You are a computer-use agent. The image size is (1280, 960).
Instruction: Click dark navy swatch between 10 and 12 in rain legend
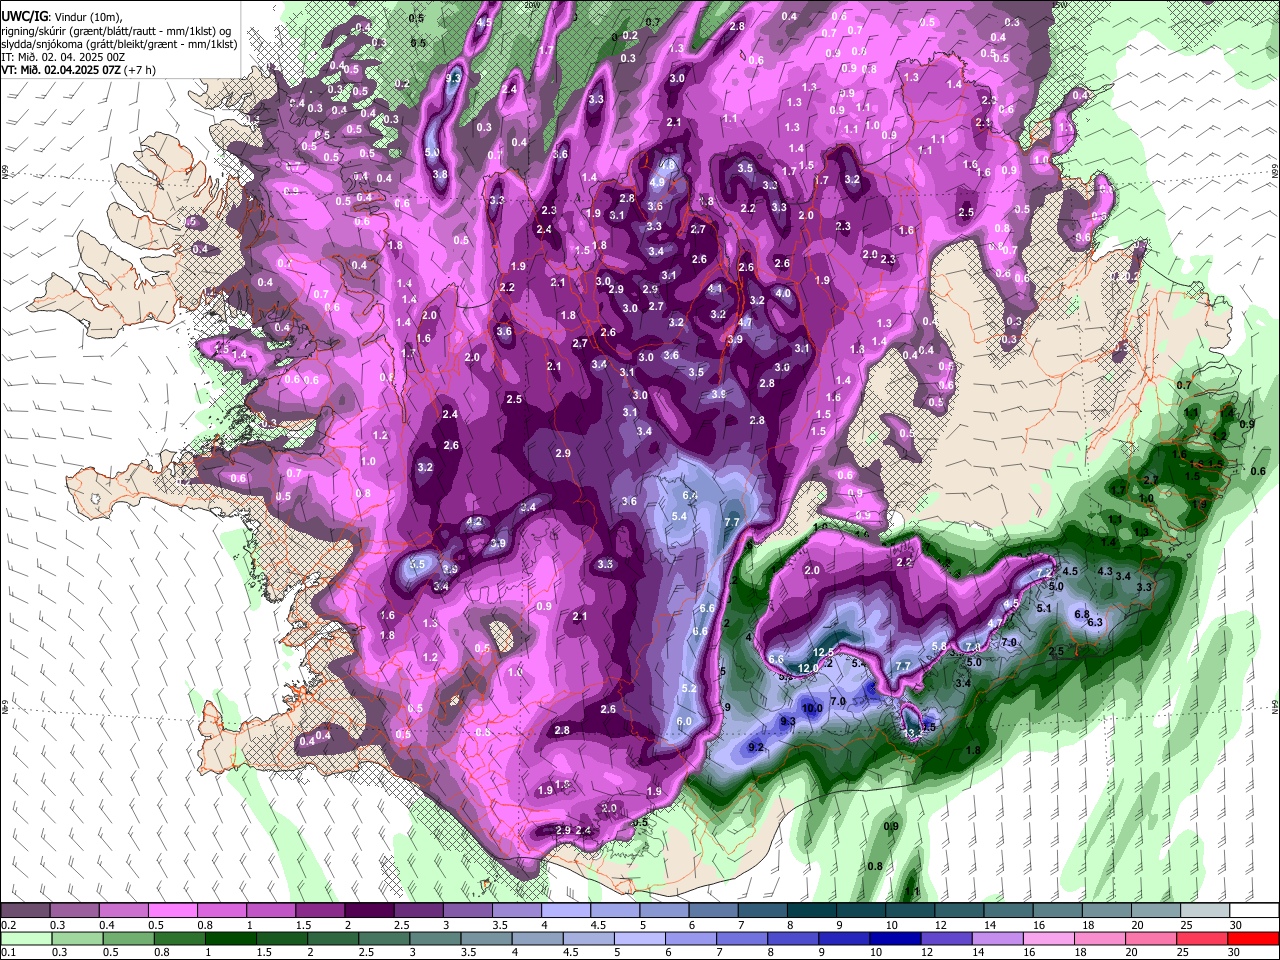894,938
